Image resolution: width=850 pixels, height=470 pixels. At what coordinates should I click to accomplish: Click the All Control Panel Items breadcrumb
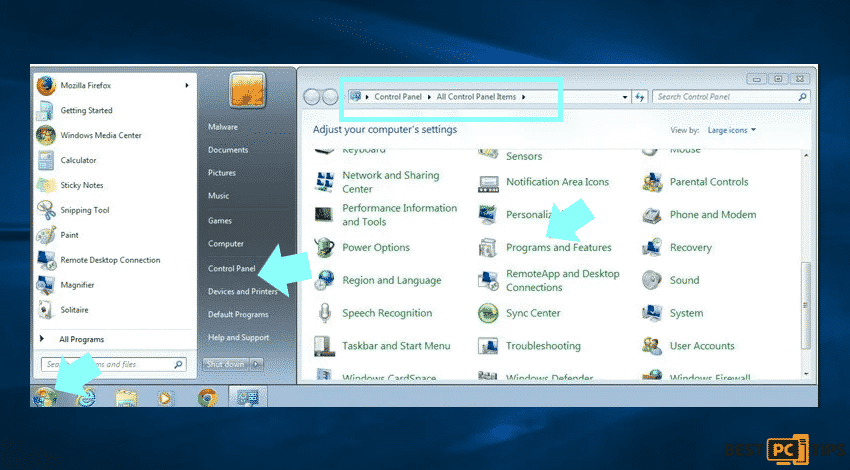(x=476, y=97)
